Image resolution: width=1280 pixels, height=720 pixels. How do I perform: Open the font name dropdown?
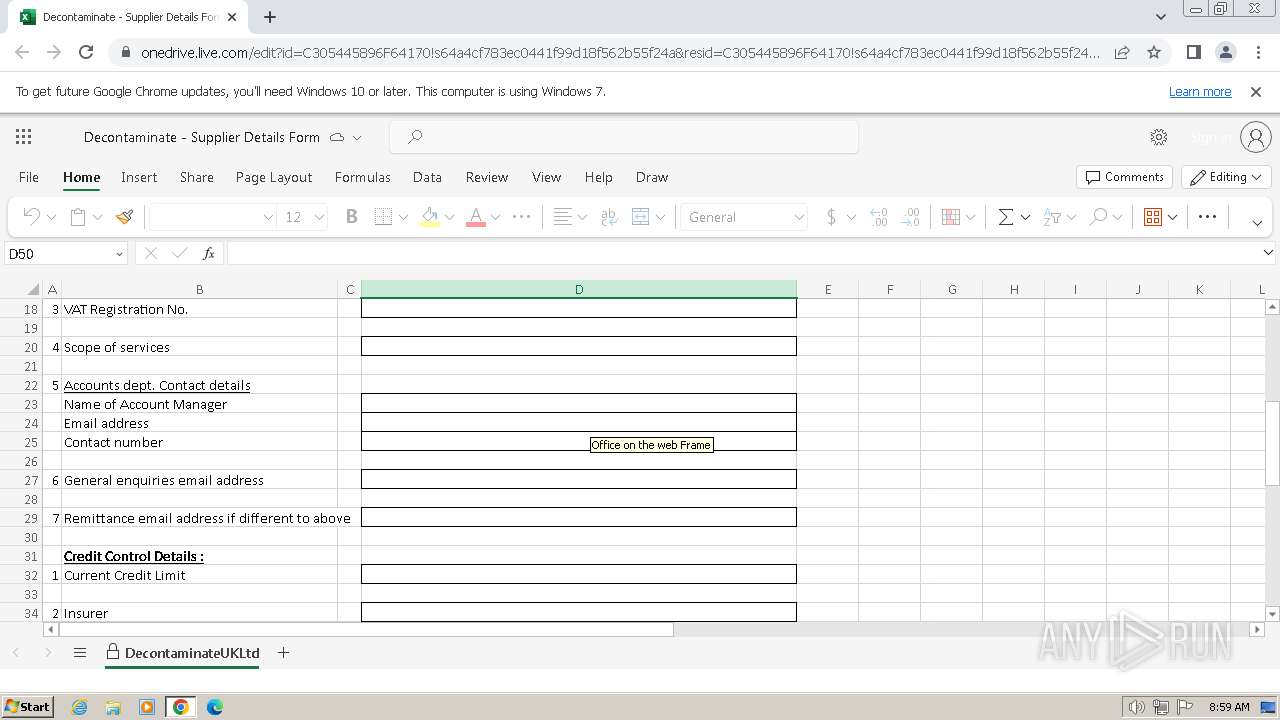click(268, 217)
